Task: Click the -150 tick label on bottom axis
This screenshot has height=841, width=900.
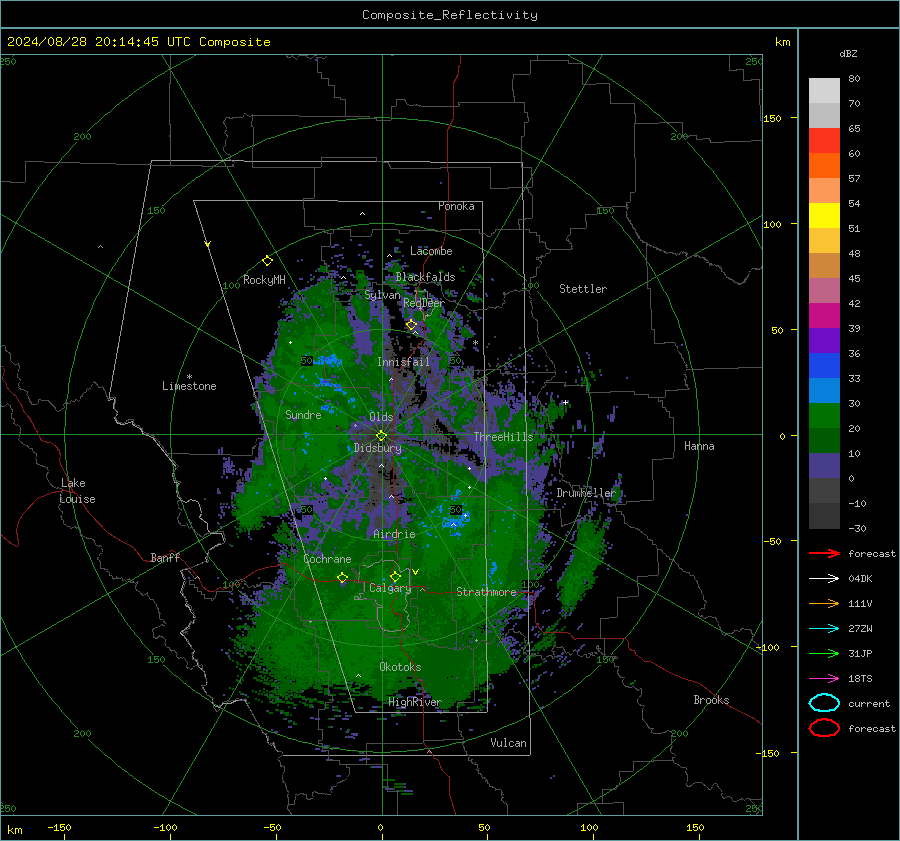Action: point(59,827)
